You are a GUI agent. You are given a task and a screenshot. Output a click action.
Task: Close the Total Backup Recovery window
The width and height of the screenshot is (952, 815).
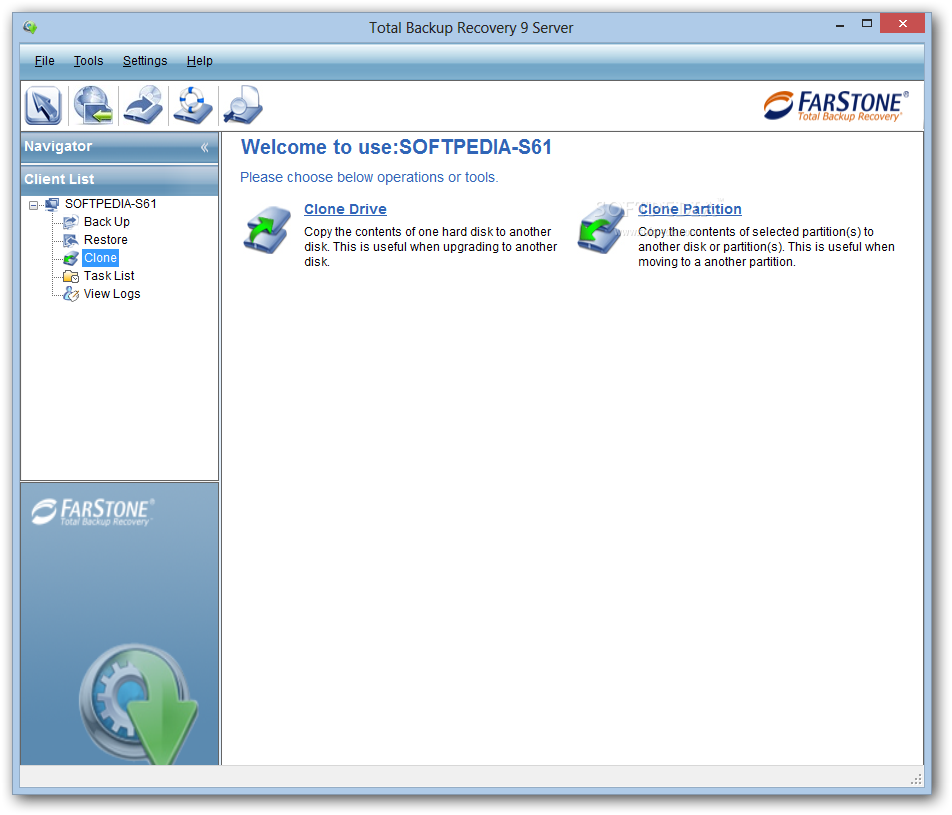[902, 24]
